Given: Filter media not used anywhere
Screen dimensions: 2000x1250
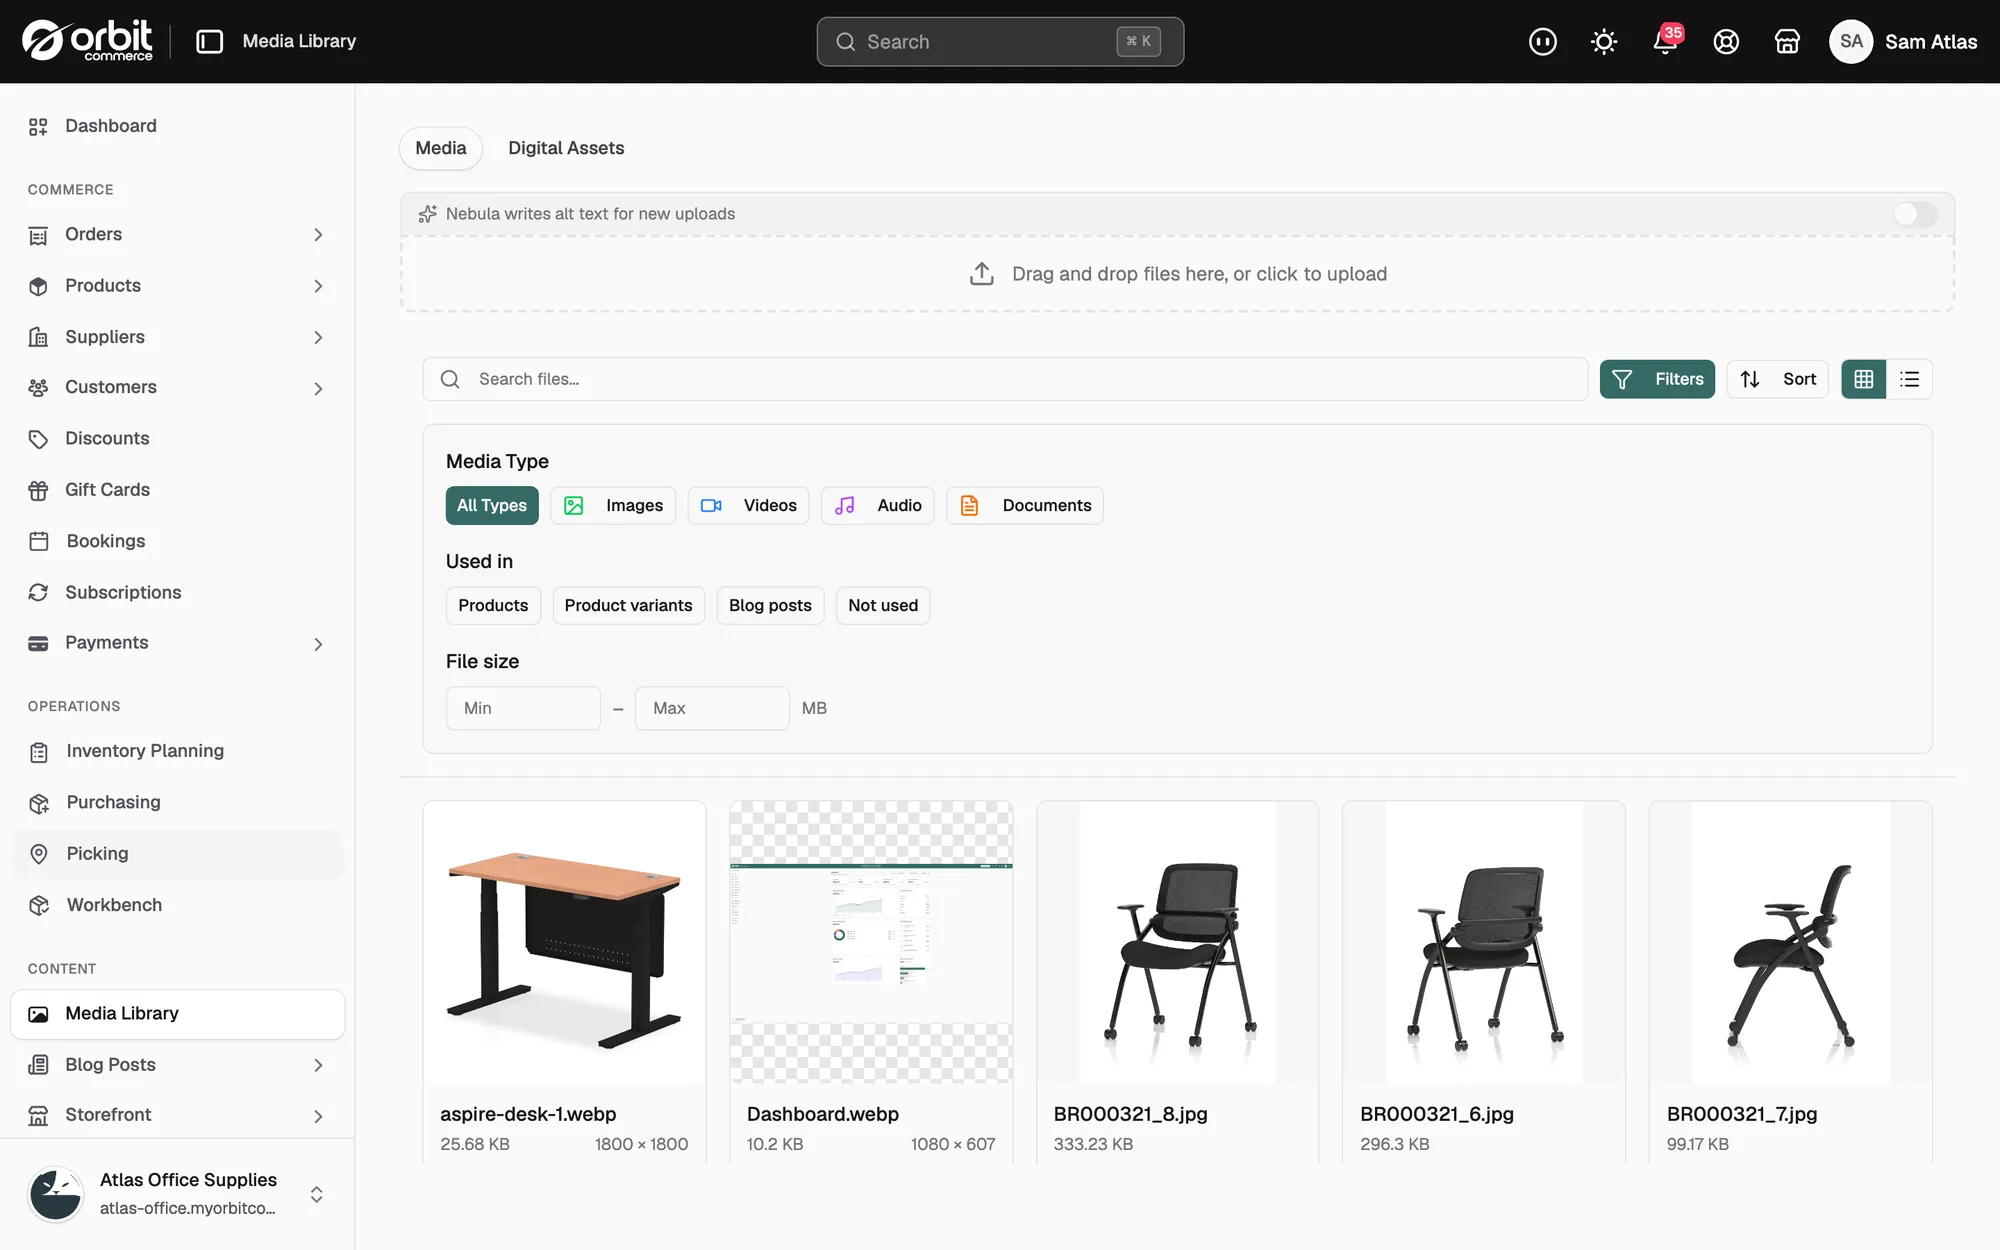Looking at the screenshot, I should [883, 606].
